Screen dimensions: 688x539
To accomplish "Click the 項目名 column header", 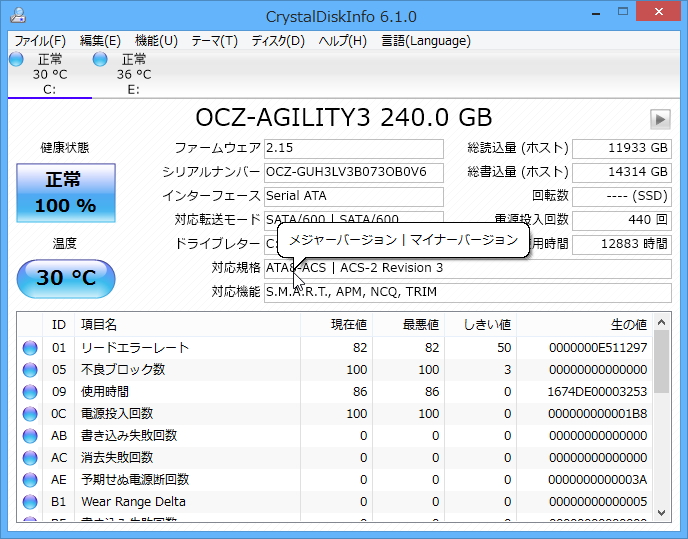I will pyautogui.click(x=187, y=325).
